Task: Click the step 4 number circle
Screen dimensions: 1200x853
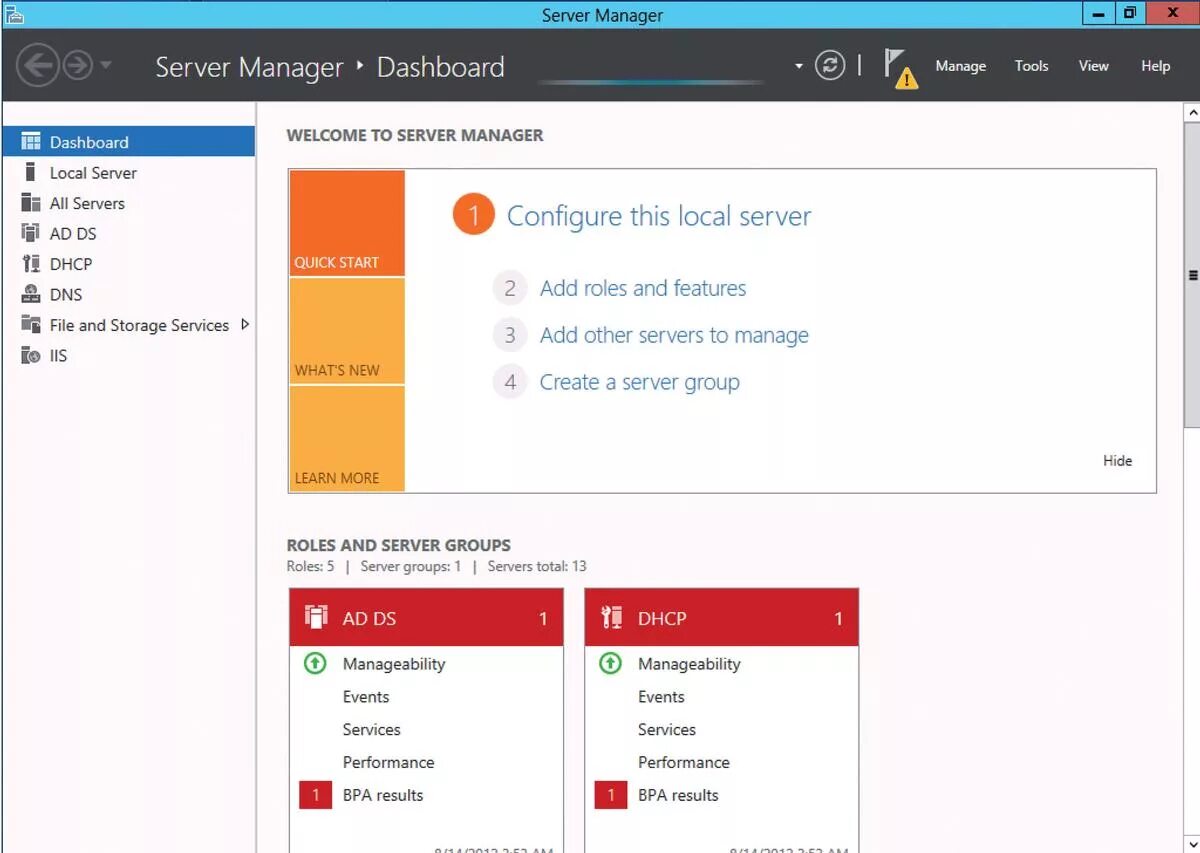Action: pos(510,382)
